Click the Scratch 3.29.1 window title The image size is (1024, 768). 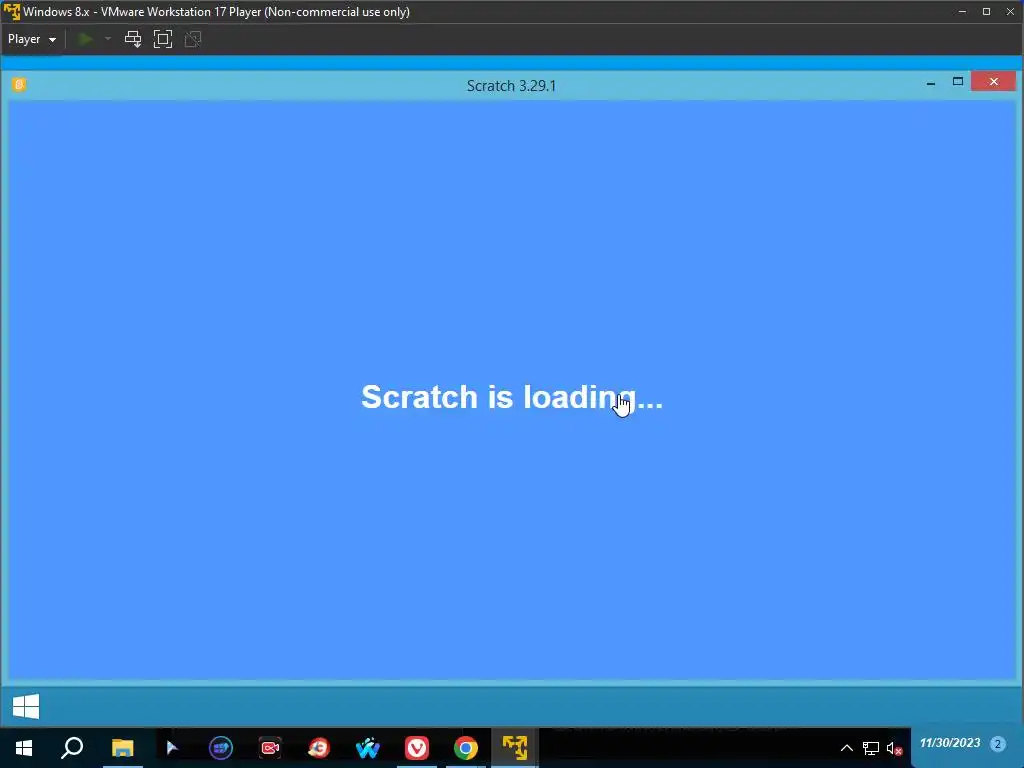(x=511, y=86)
